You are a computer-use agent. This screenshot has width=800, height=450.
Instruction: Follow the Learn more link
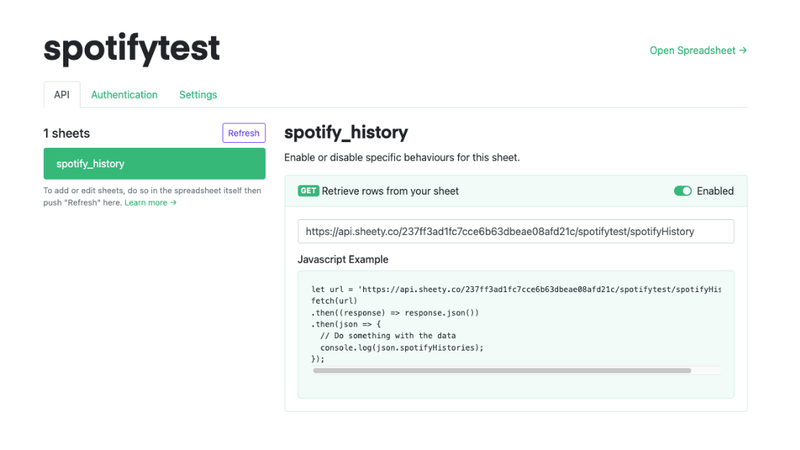[x=151, y=203]
